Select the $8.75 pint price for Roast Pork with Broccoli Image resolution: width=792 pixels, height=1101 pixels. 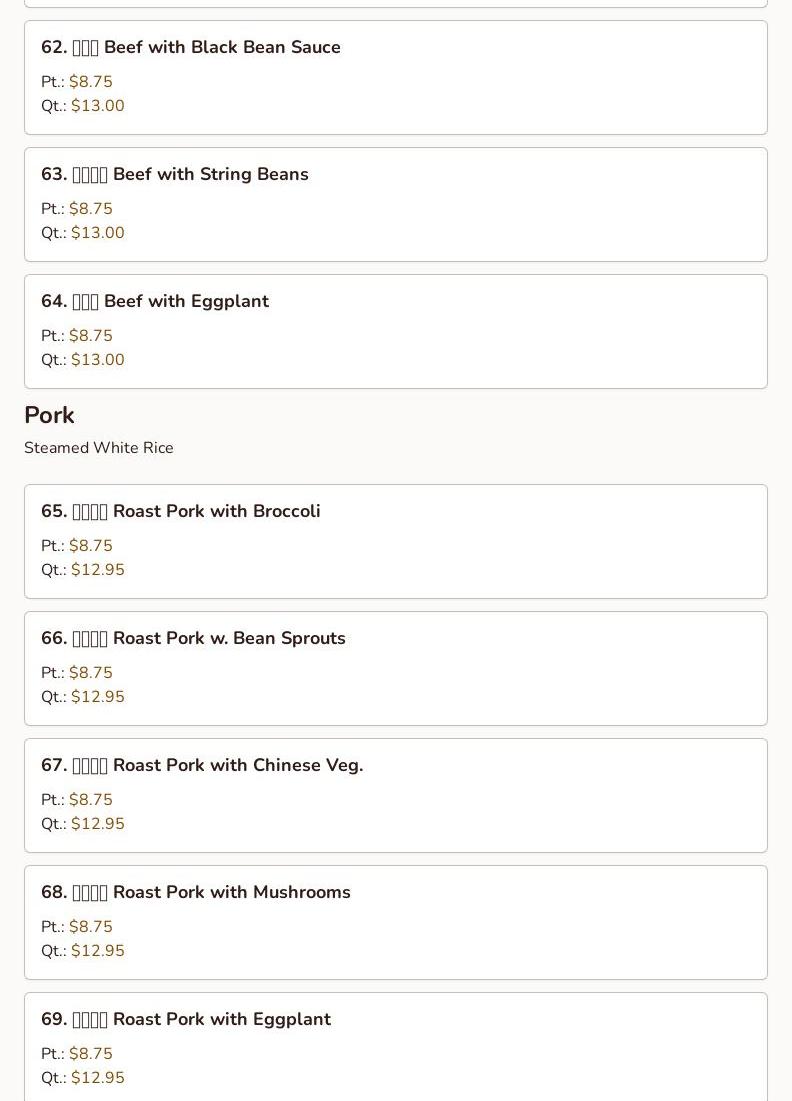click(x=91, y=546)
